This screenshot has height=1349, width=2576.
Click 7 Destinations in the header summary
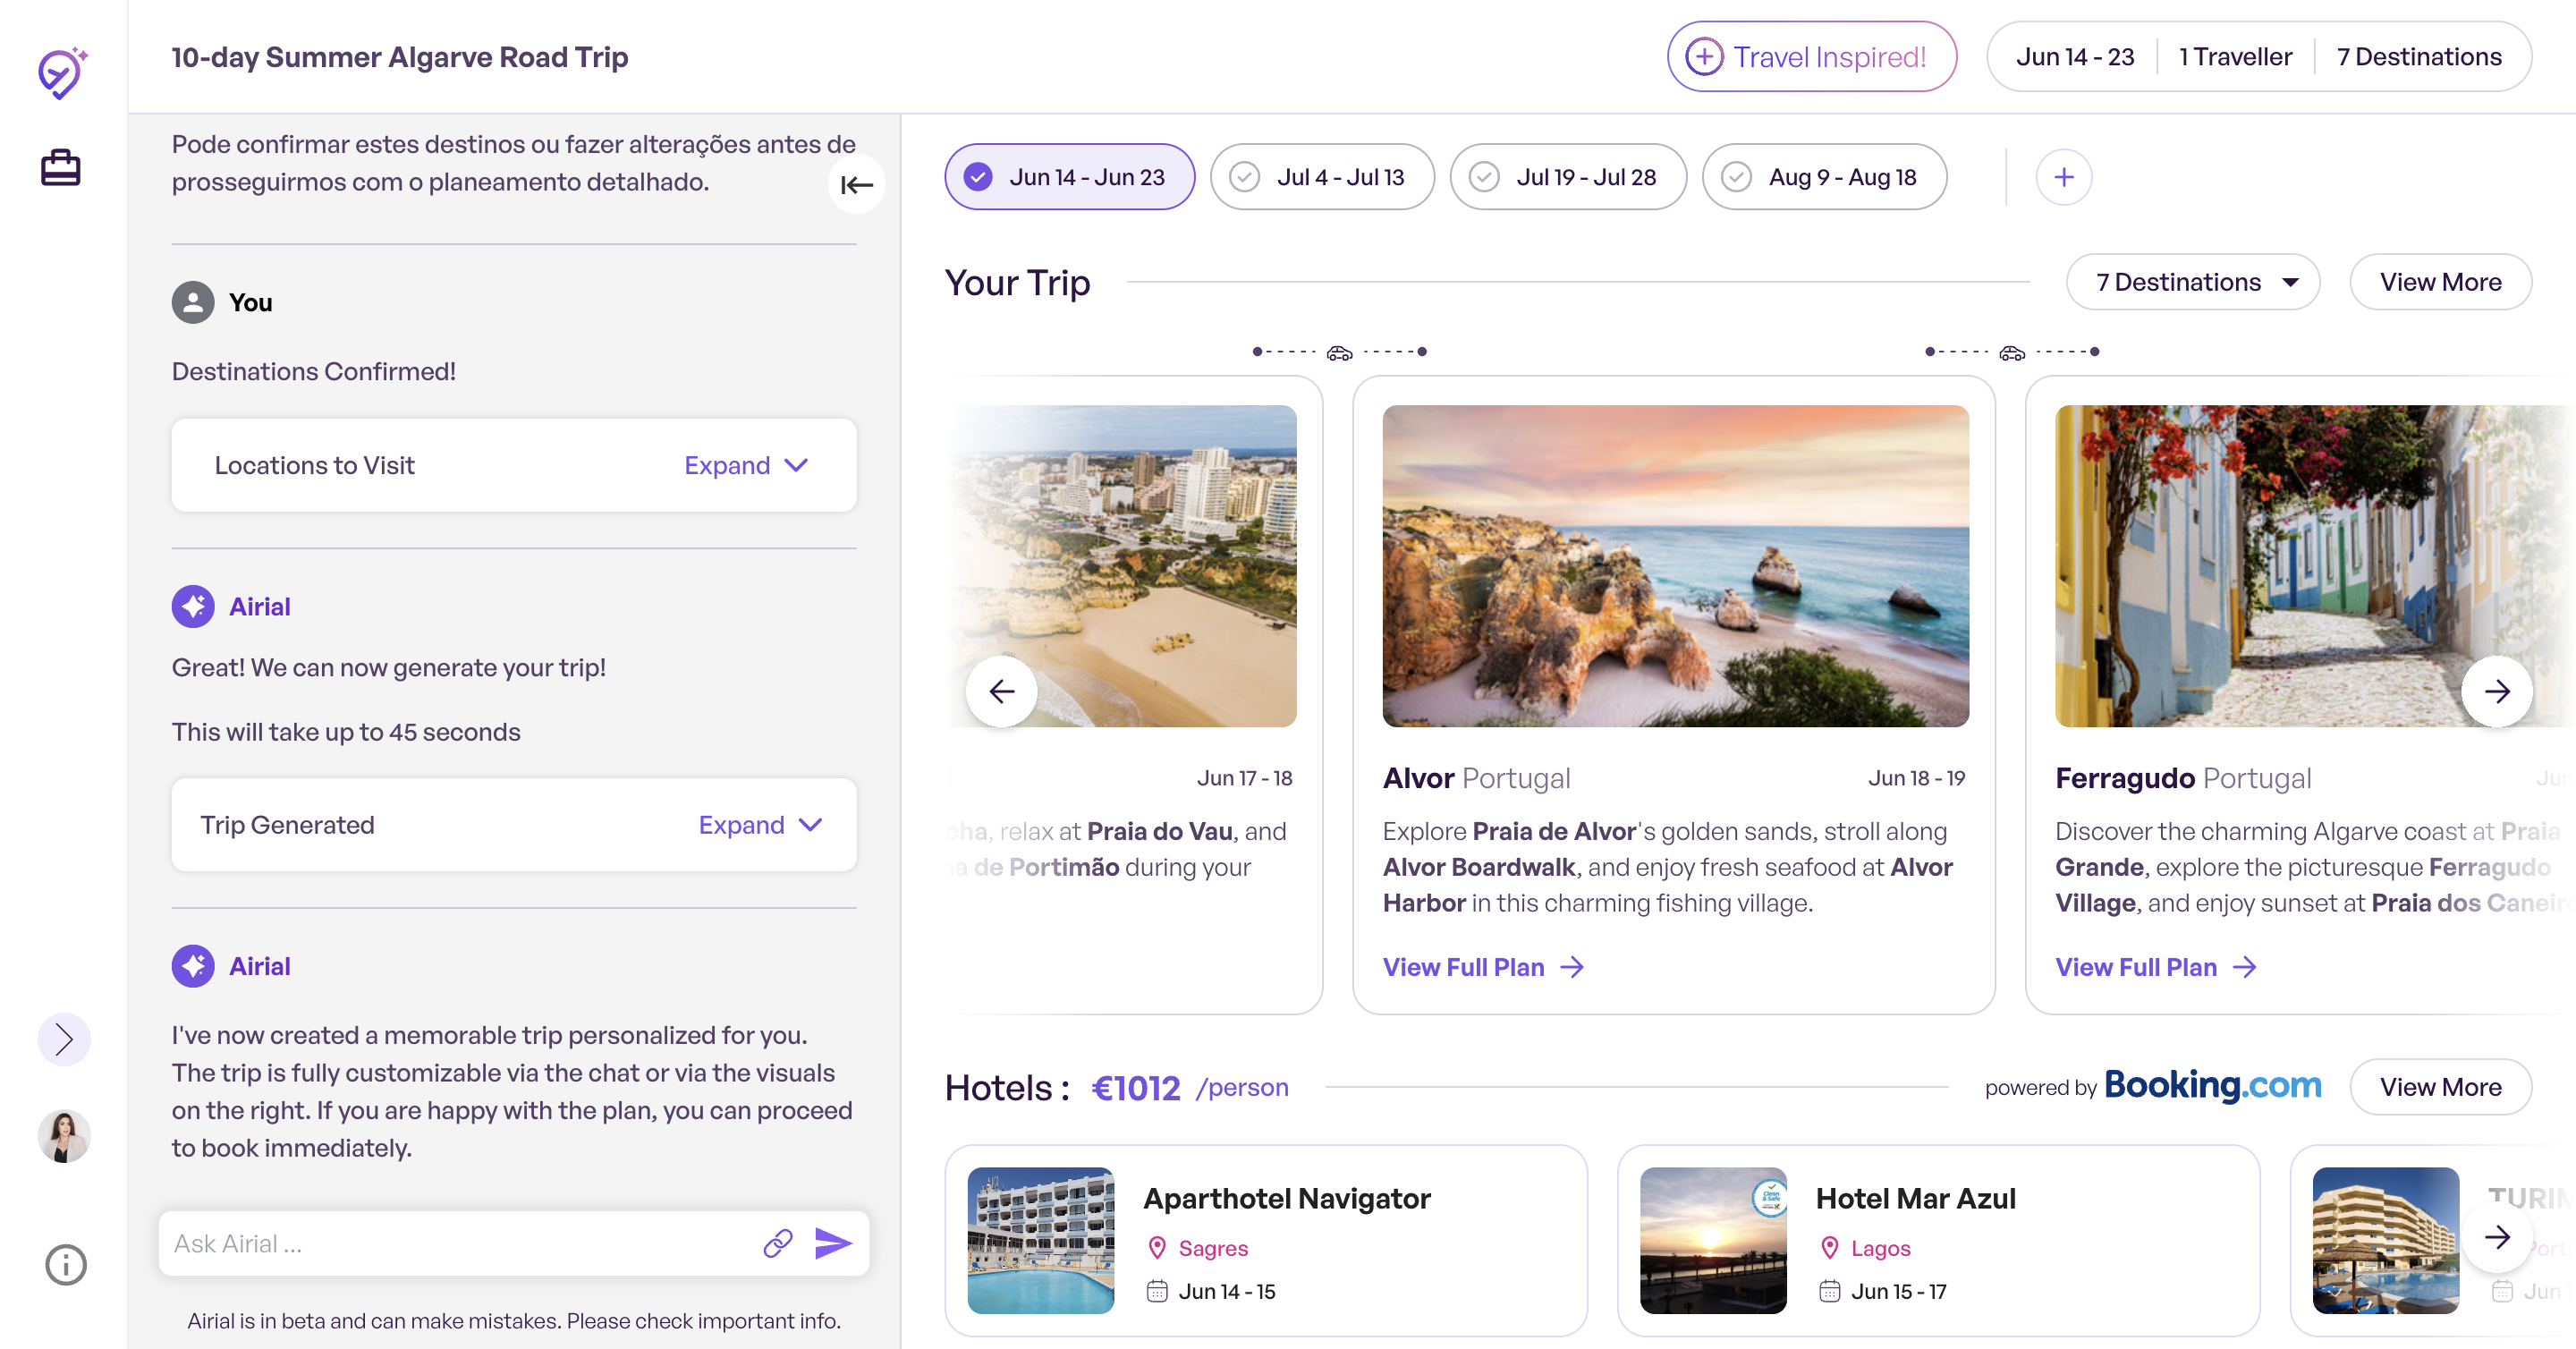point(2419,57)
